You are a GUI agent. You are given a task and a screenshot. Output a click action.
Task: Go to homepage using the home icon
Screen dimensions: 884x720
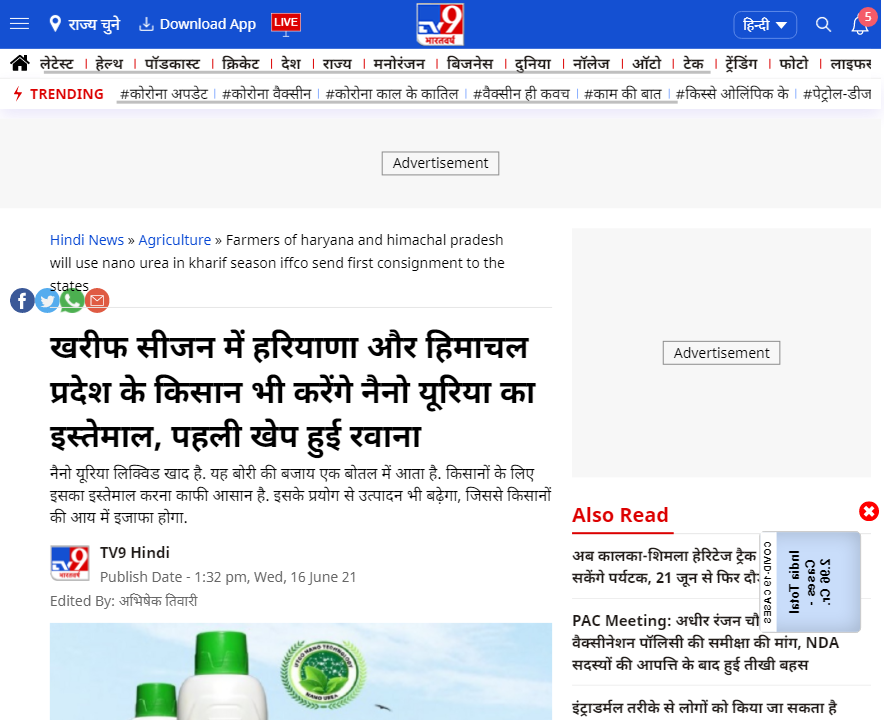point(18,62)
